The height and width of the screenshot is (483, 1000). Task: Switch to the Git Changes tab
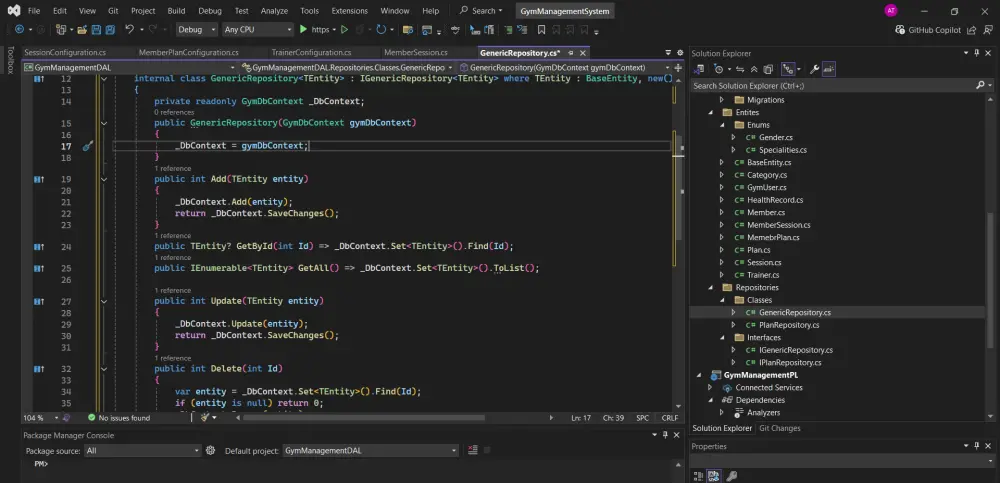(x=779, y=428)
